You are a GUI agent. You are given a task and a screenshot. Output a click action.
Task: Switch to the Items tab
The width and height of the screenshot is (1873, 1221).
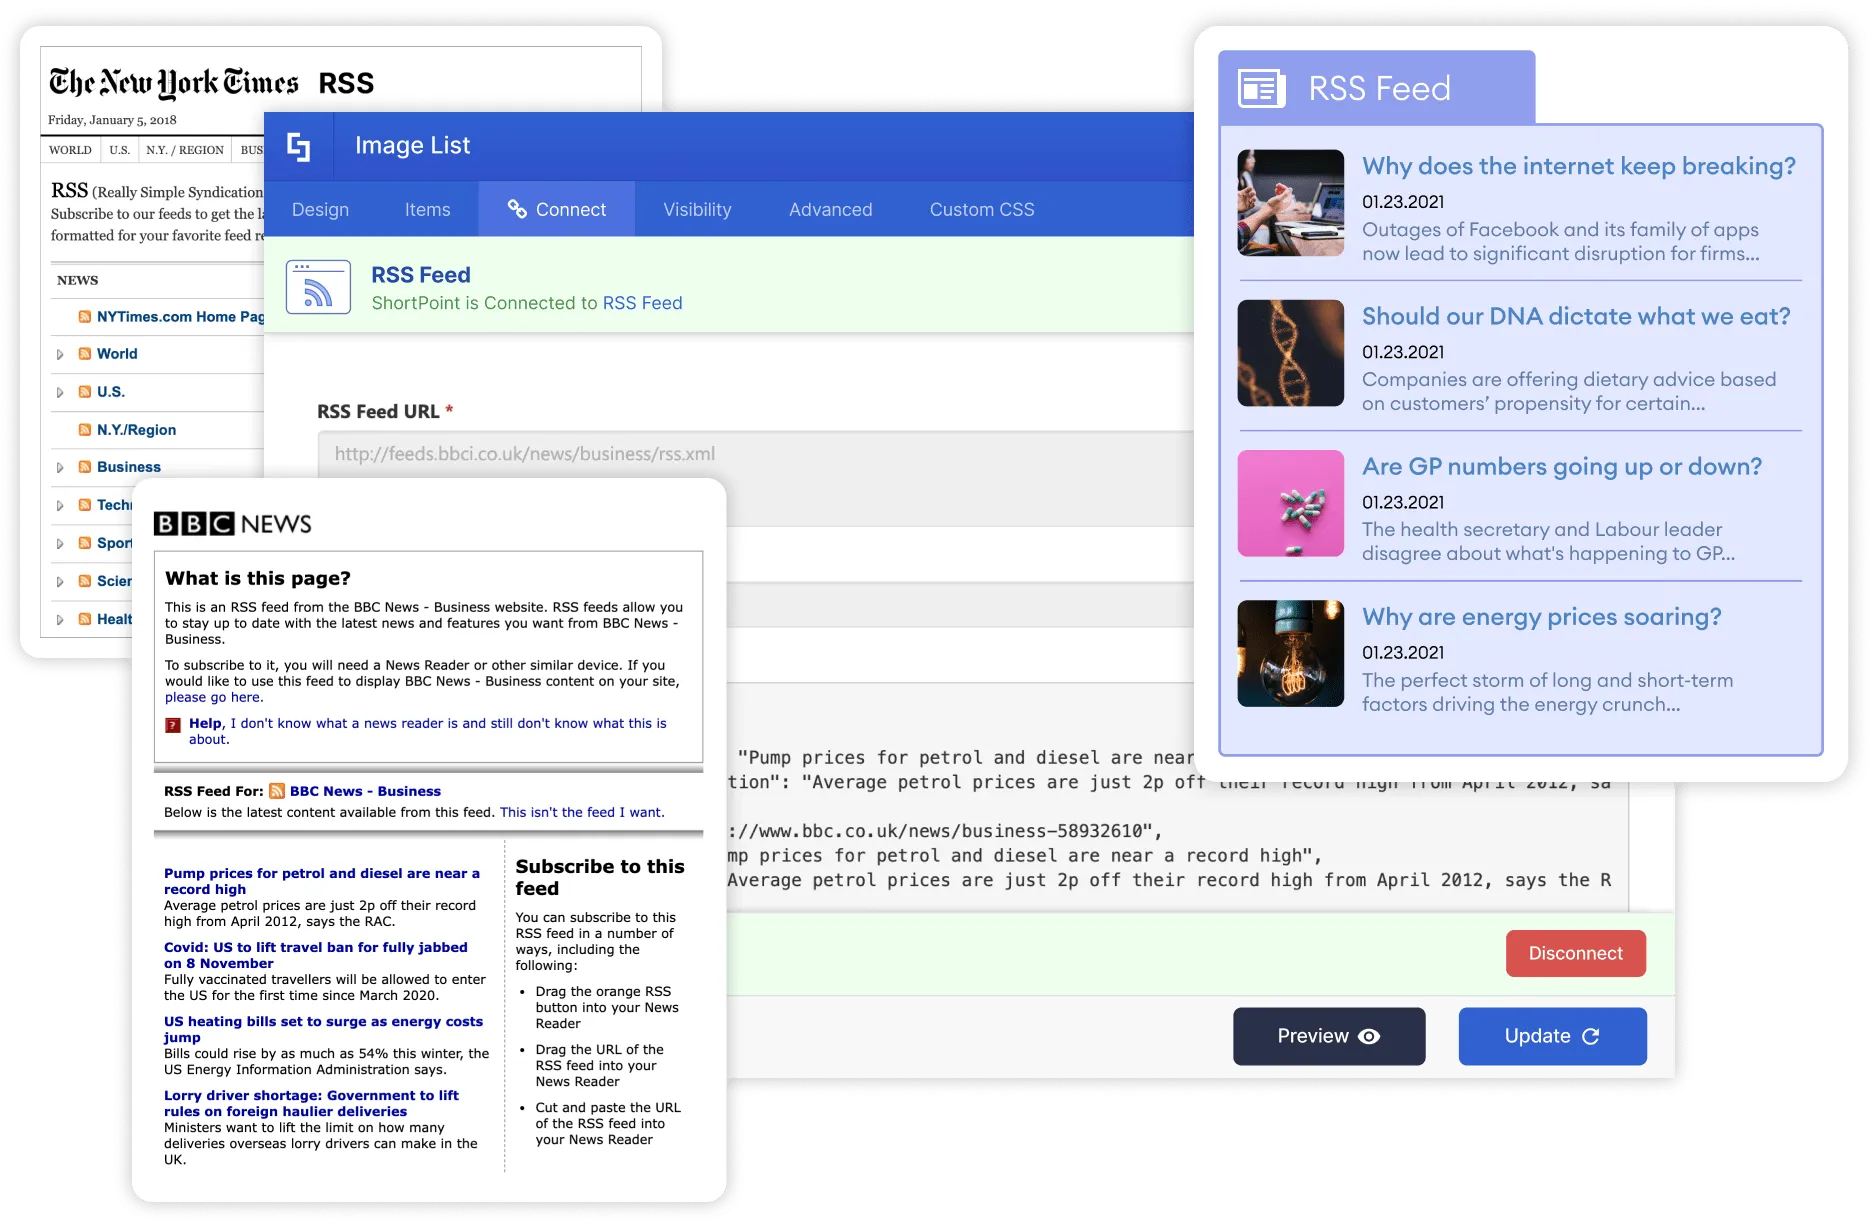coord(427,209)
